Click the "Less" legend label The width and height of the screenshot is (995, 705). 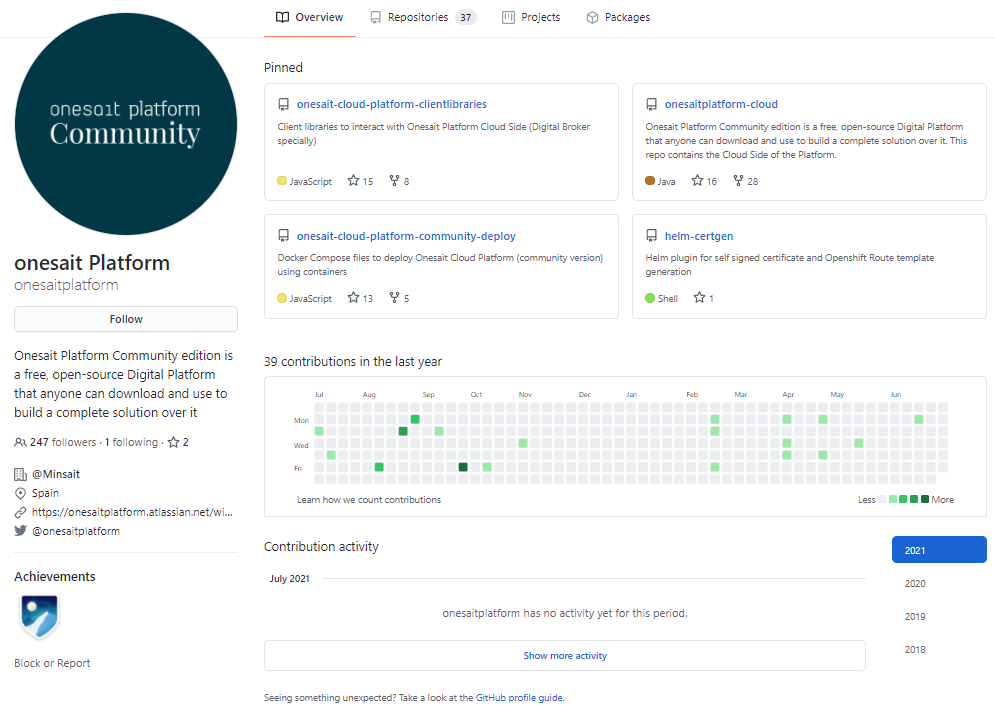(866, 499)
